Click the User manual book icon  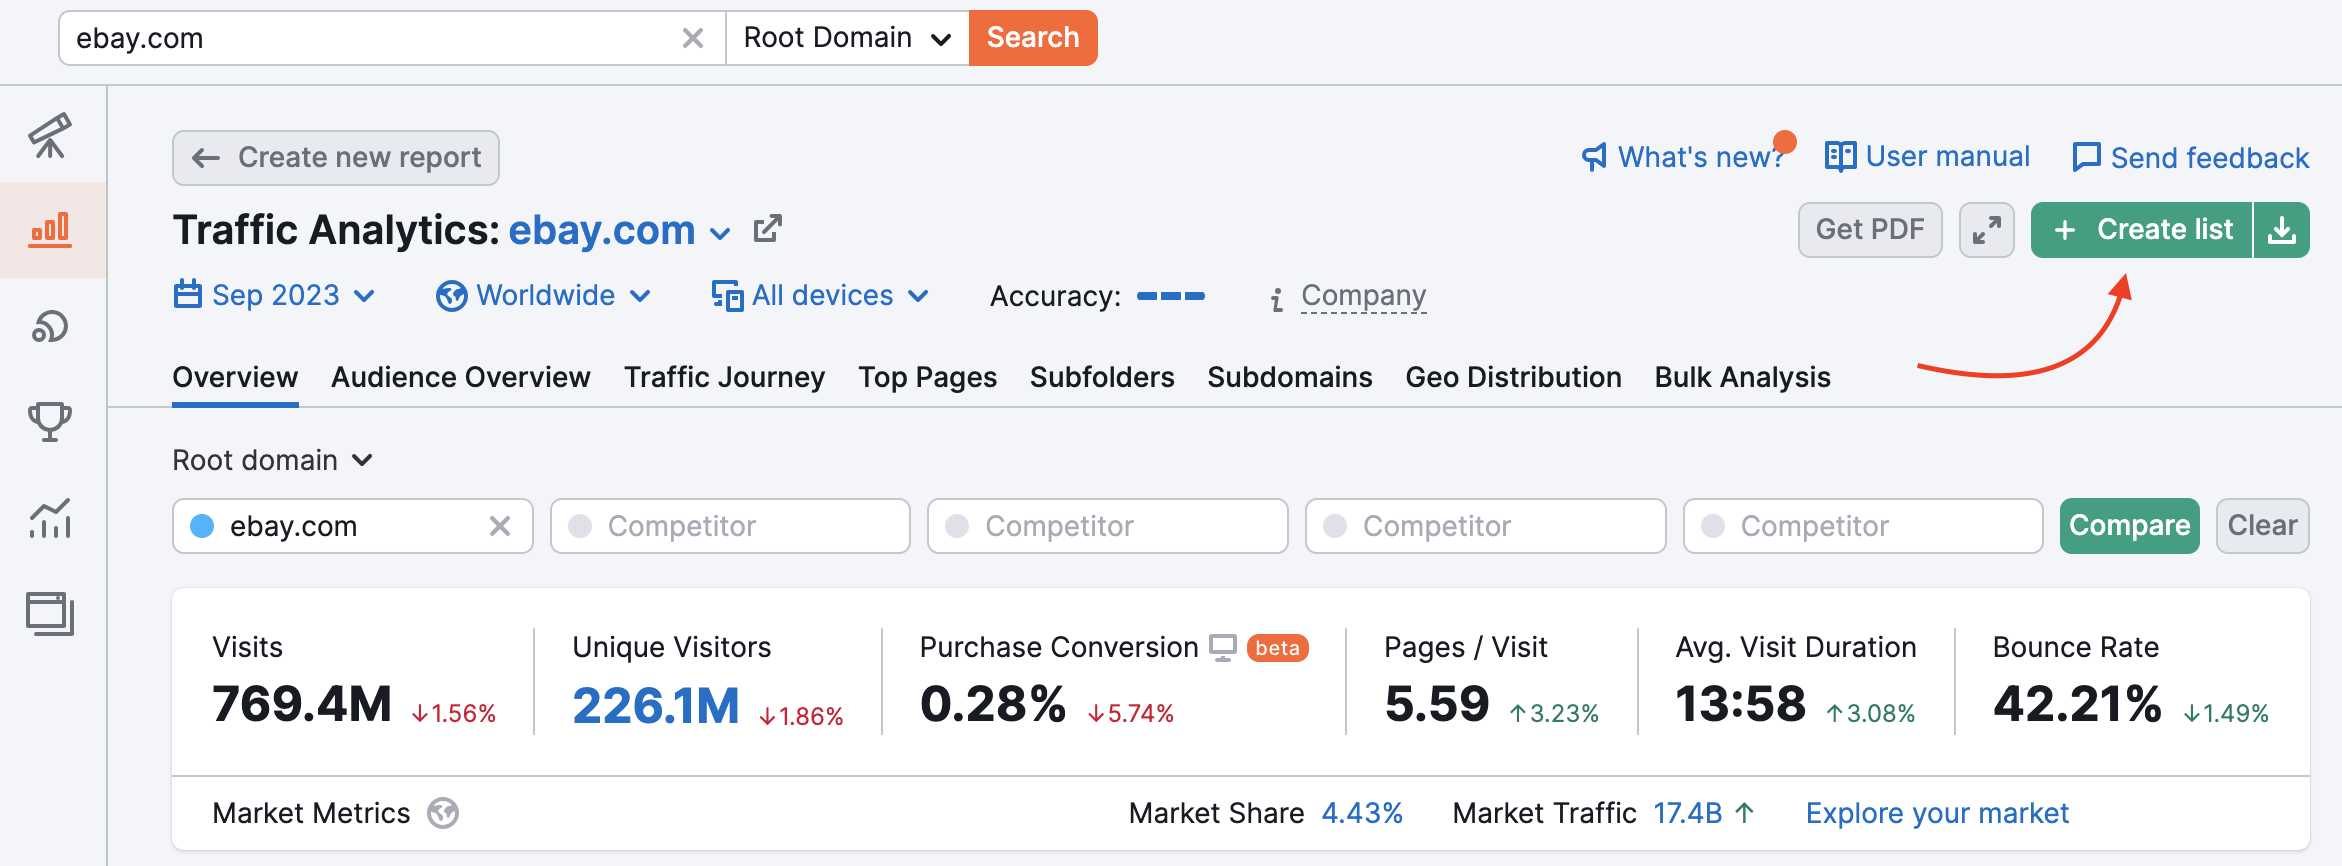click(x=1840, y=156)
